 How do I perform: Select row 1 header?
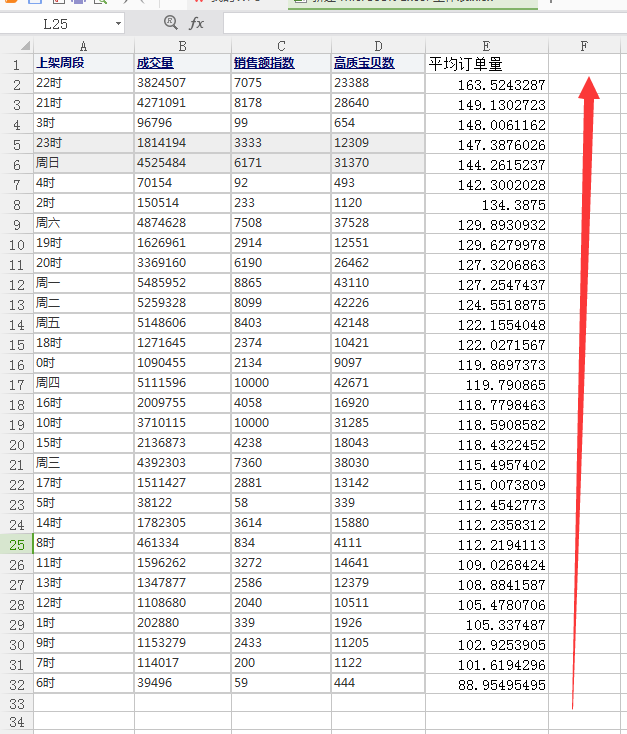16,64
